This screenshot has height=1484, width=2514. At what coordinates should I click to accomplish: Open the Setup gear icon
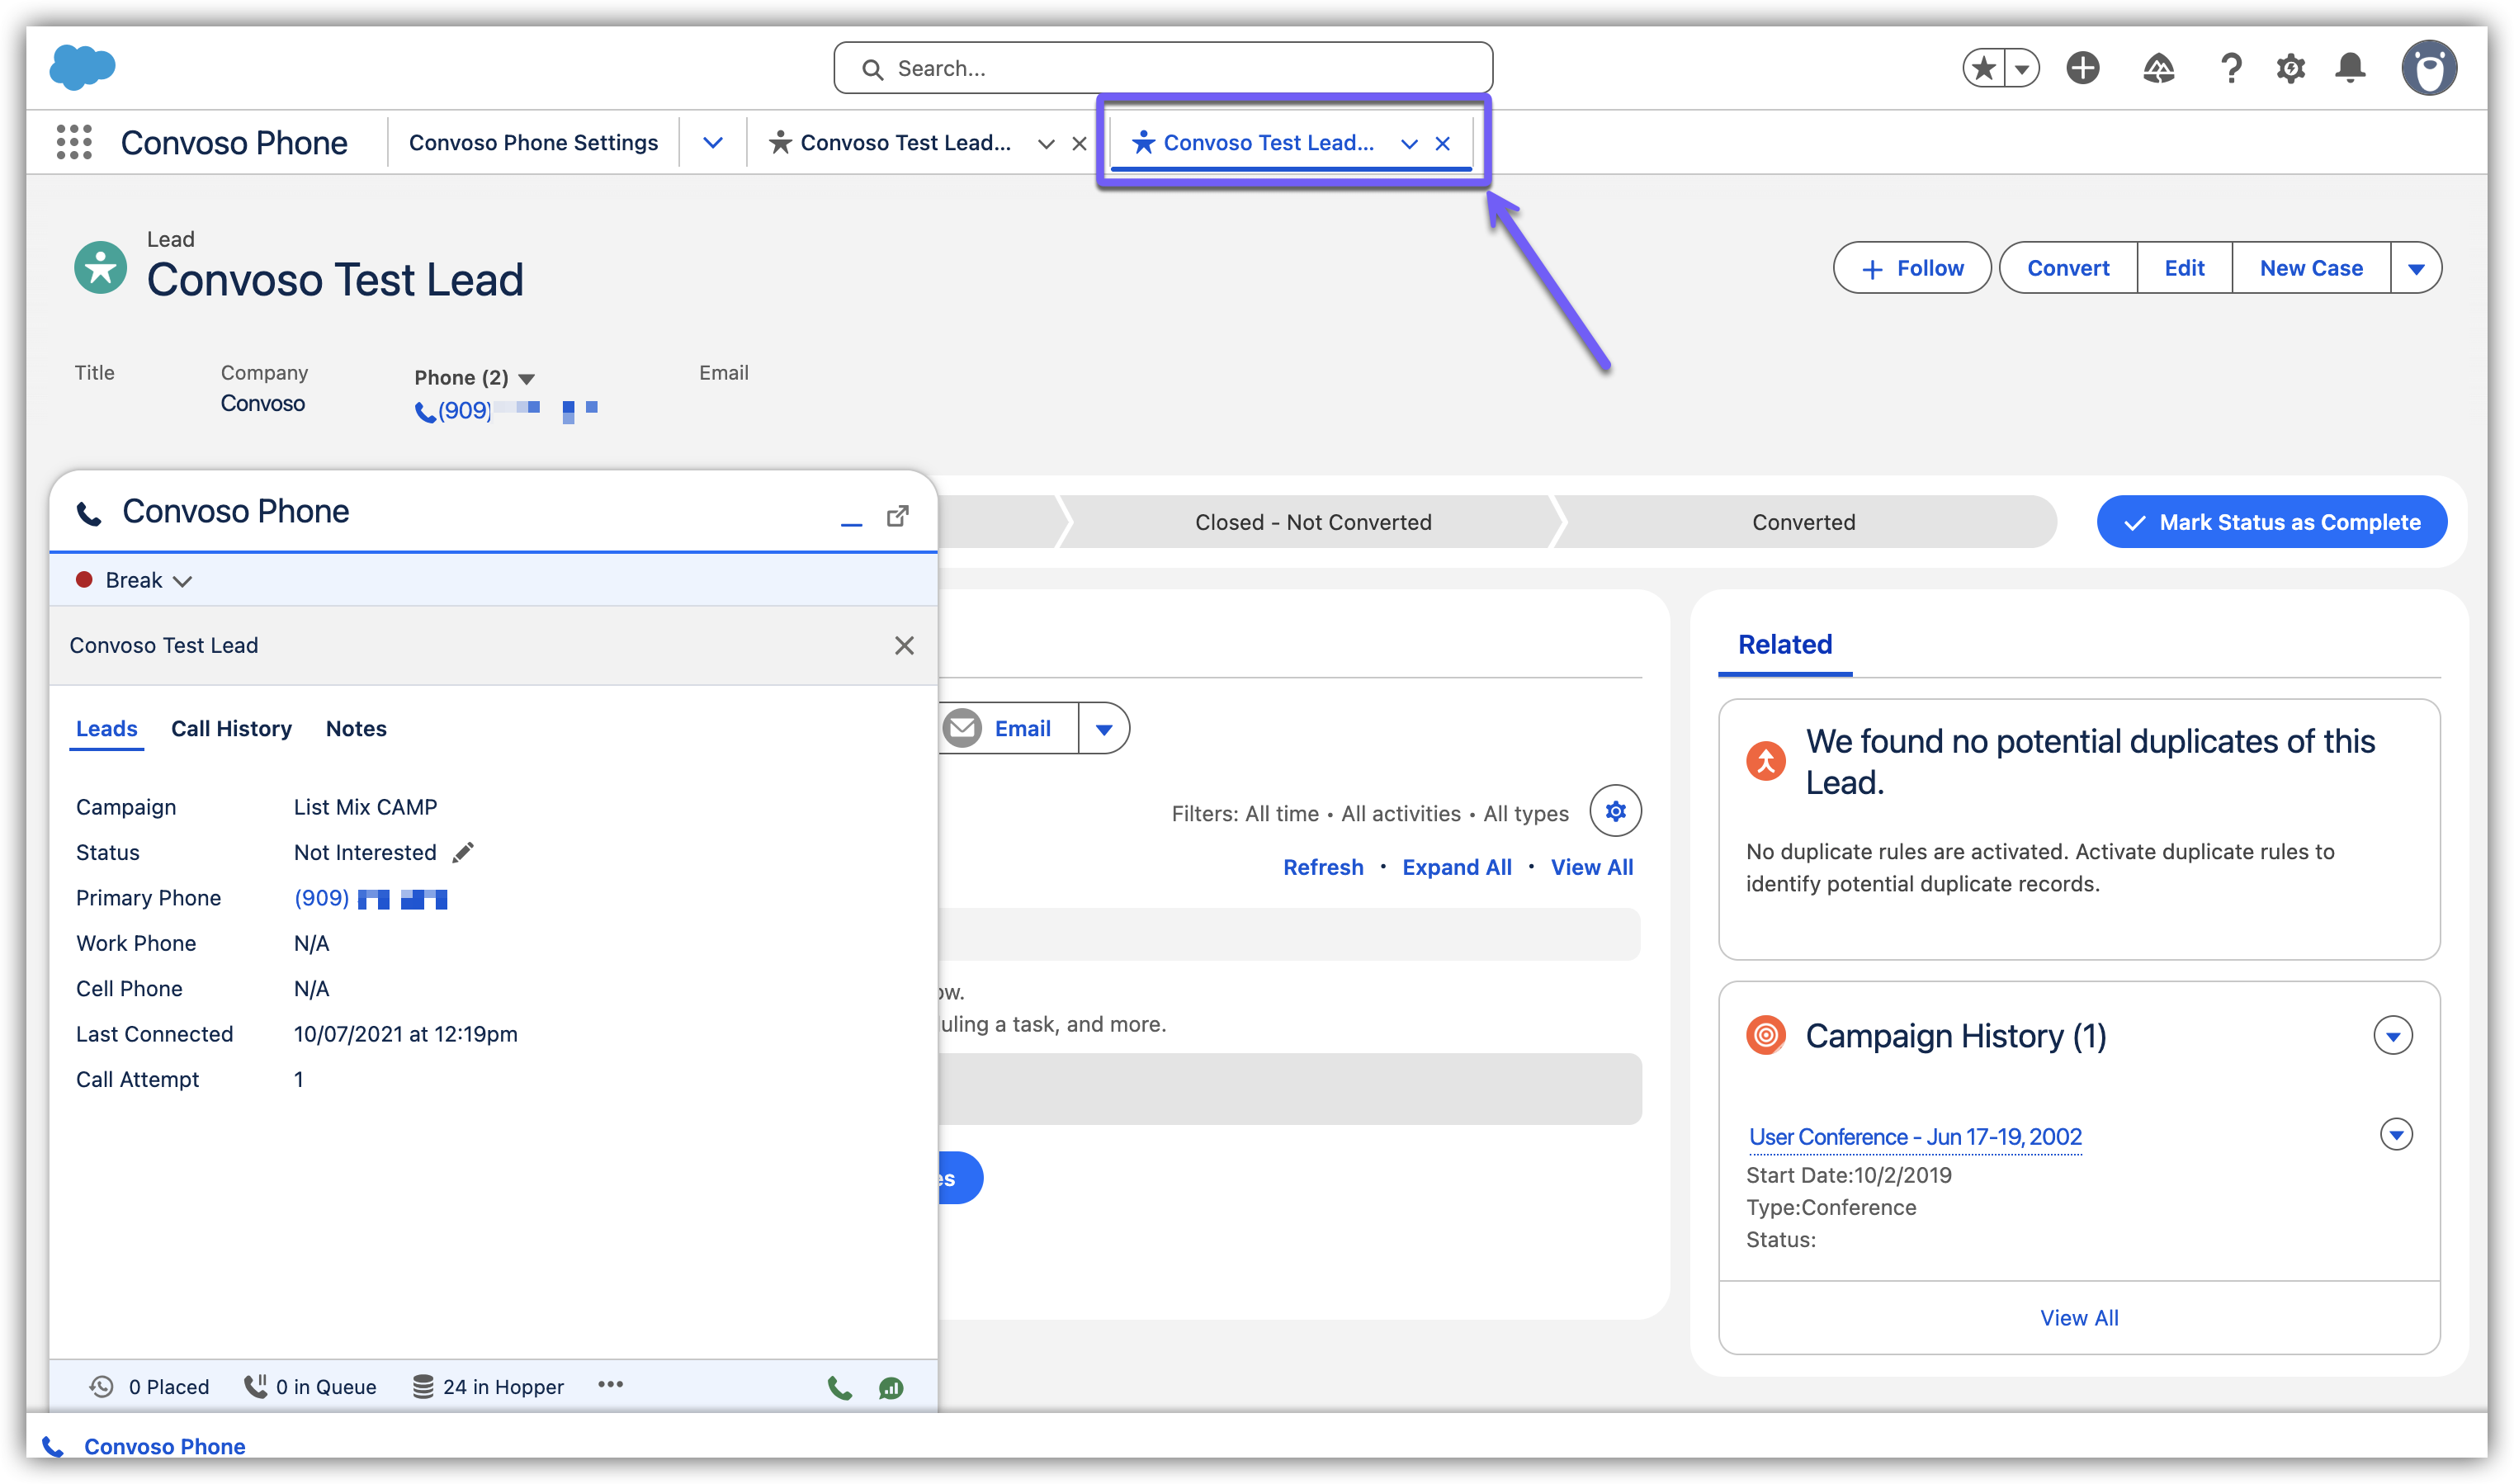pyautogui.click(x=2290, y=68)
